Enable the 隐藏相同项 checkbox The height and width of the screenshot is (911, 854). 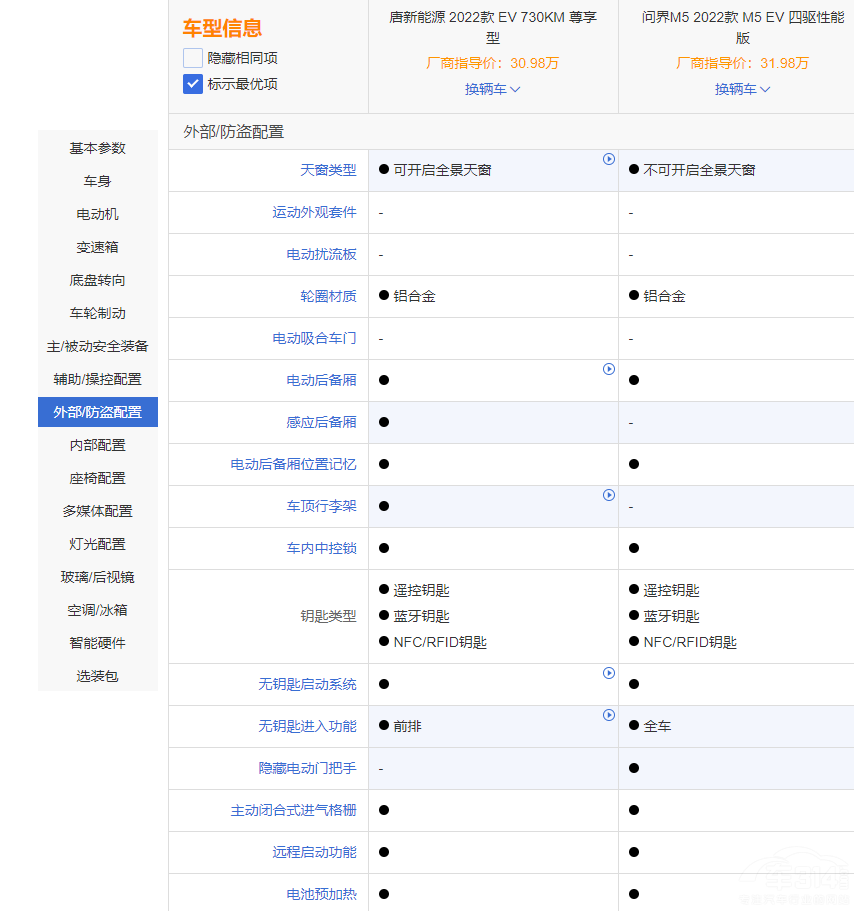[193, 58]
